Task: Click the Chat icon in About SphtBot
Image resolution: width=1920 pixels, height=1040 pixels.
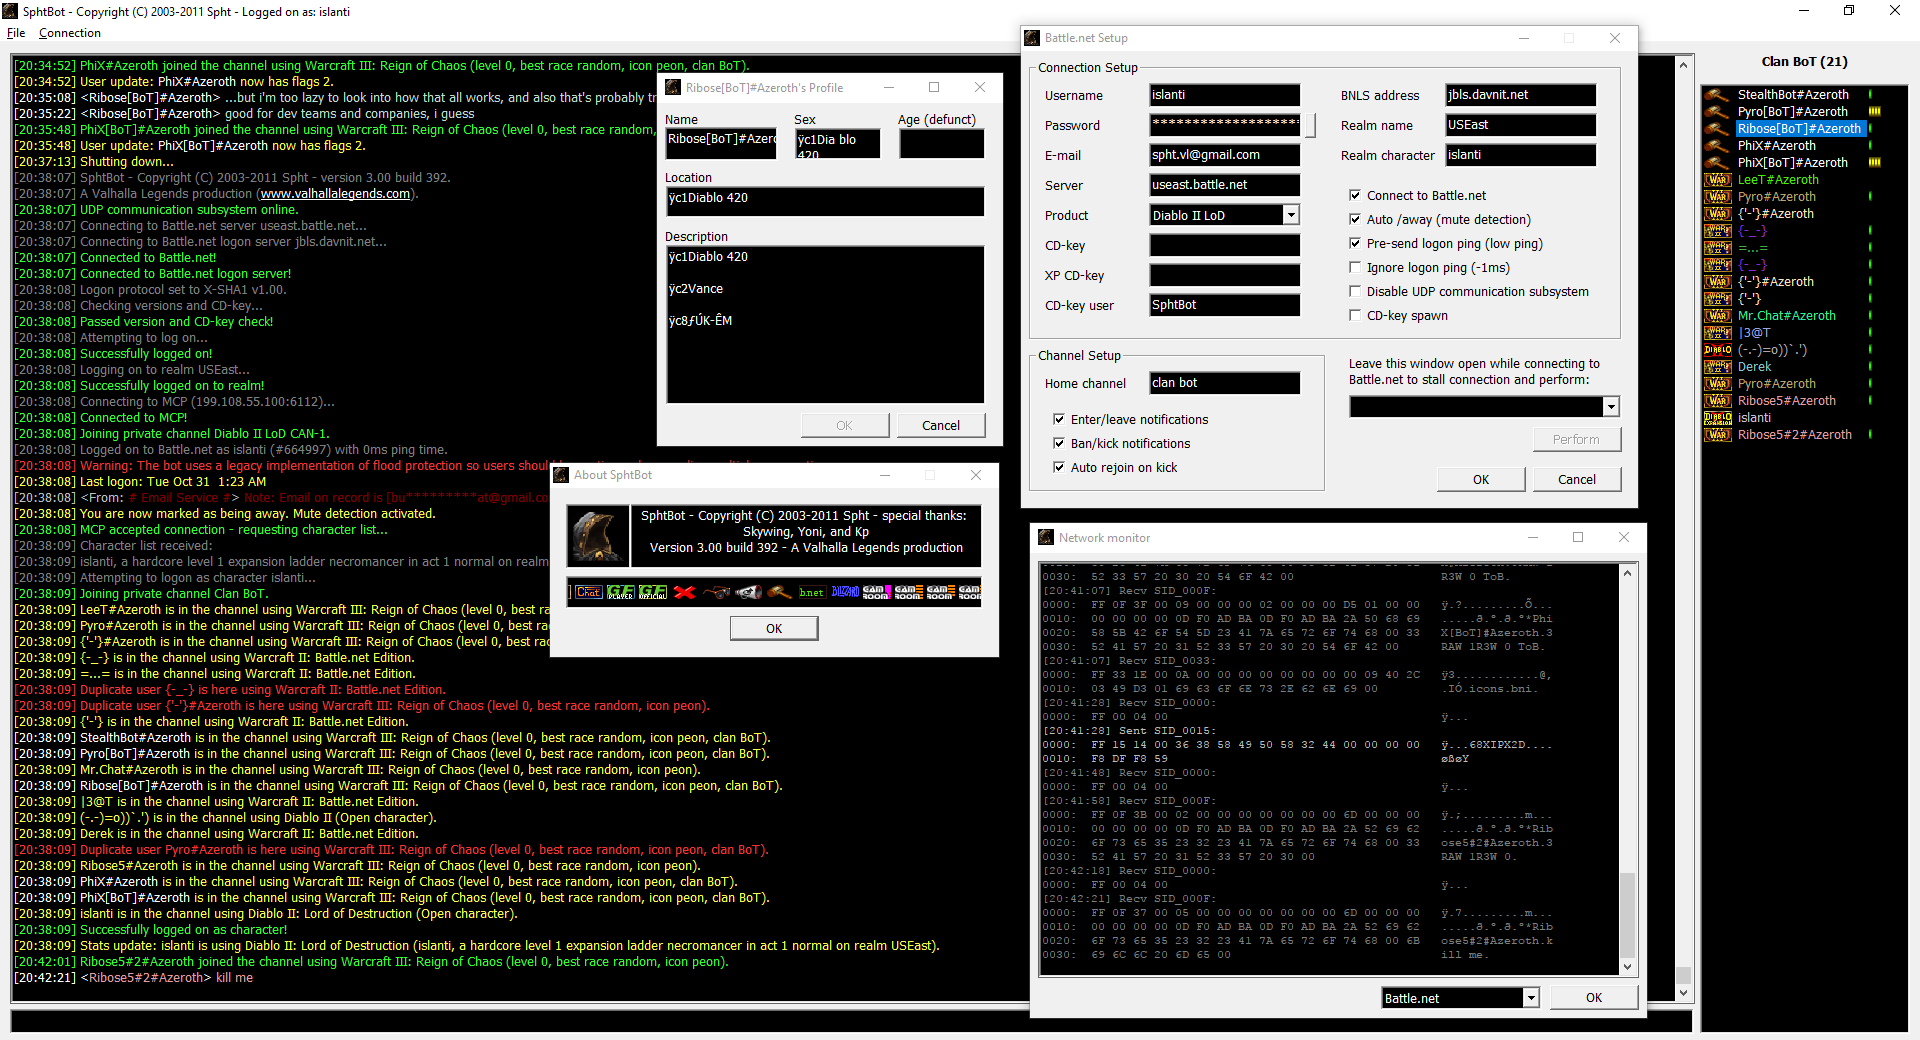Action: tap(588, 592)
